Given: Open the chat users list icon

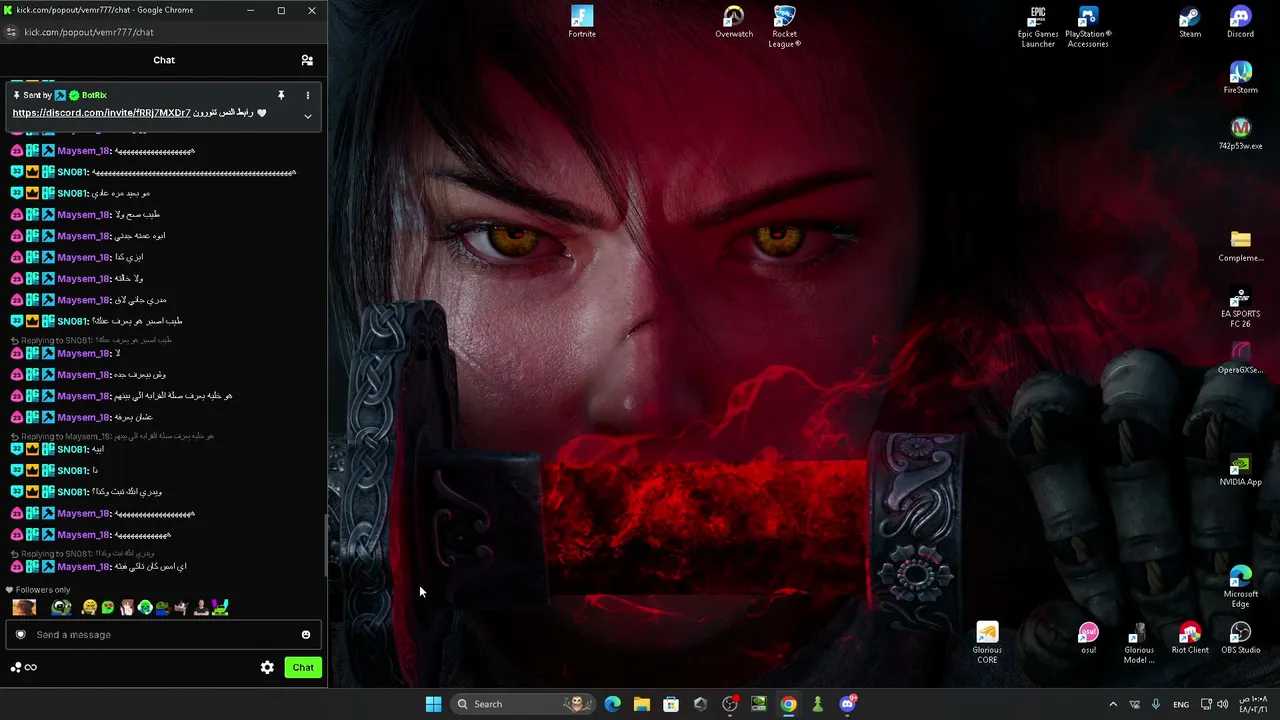Looking at the screenshot, I should [307, 60].
